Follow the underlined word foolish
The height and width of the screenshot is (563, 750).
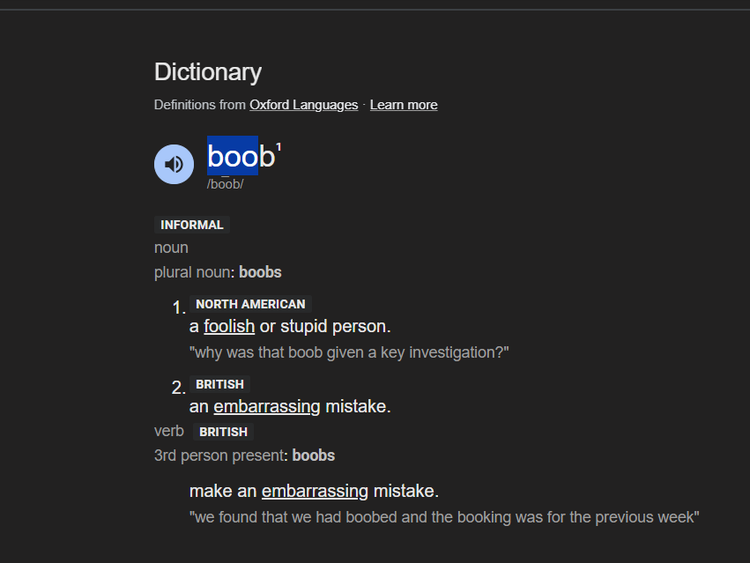[x=229, y=326]
